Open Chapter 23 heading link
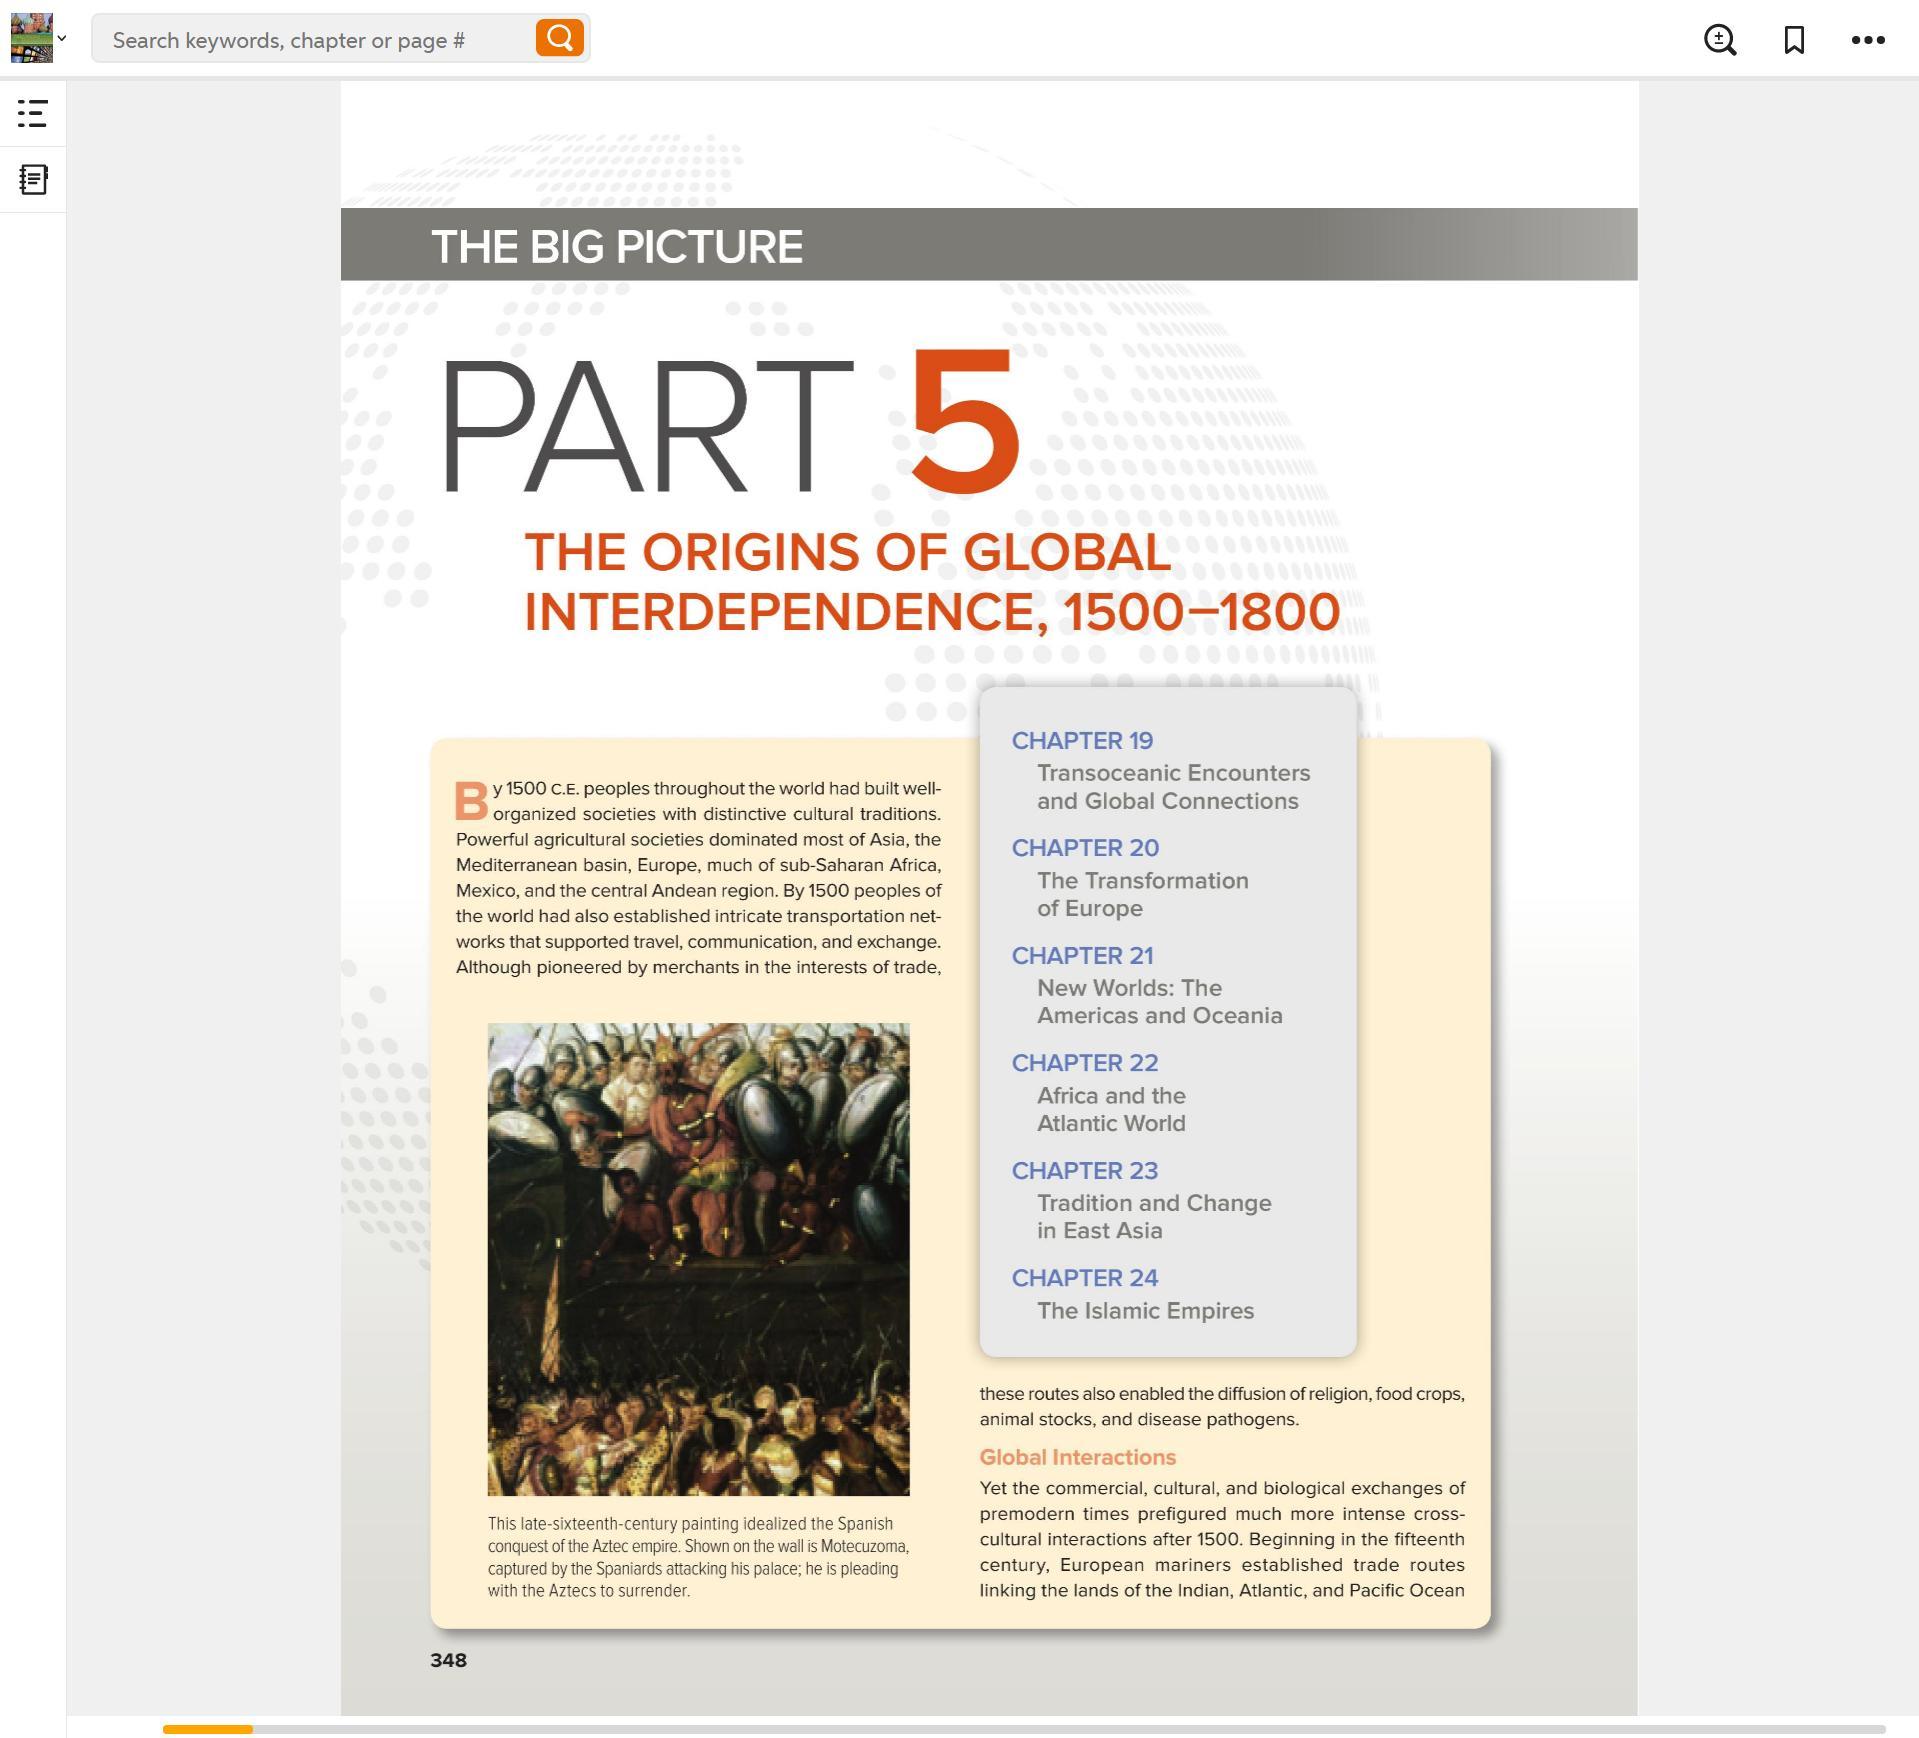The image size is (1919, 1738). tap(1084, 1171)
